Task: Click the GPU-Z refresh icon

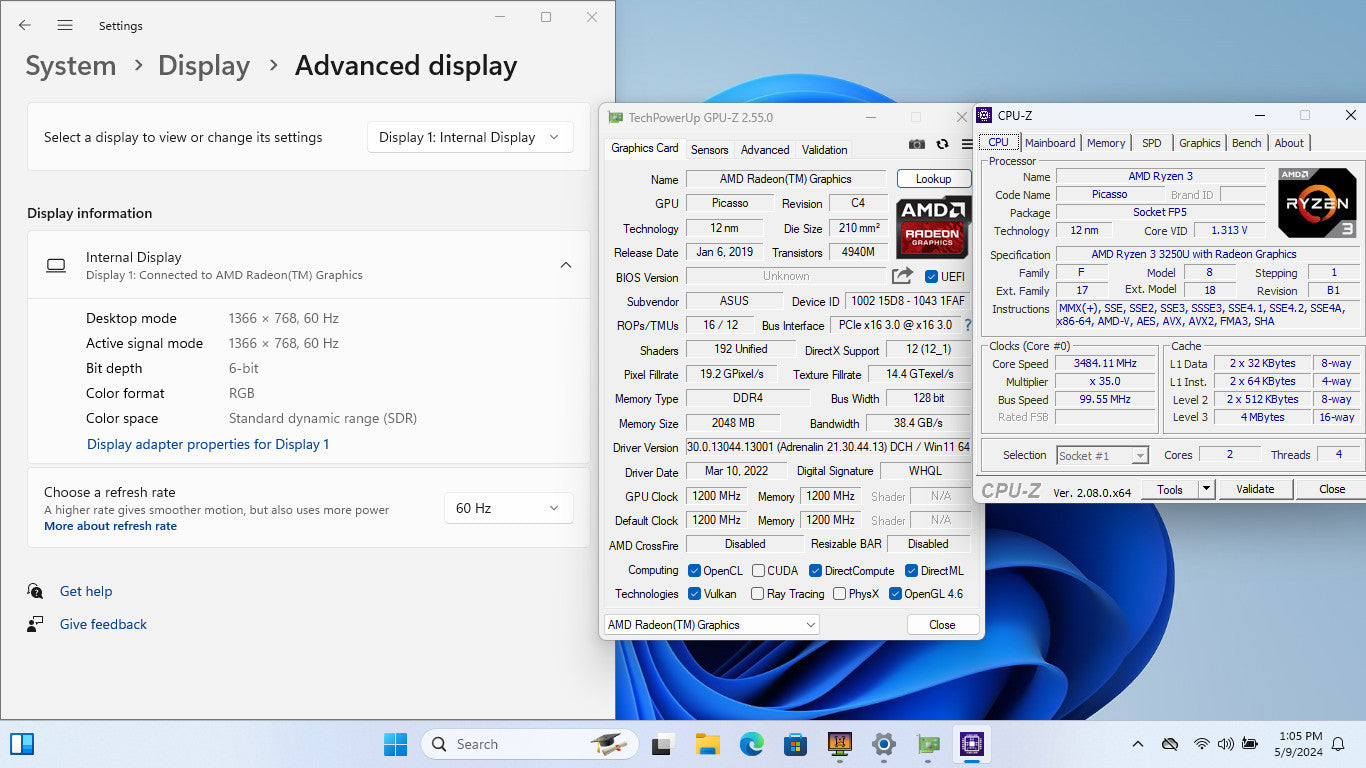Action: (x=942, y=144)
